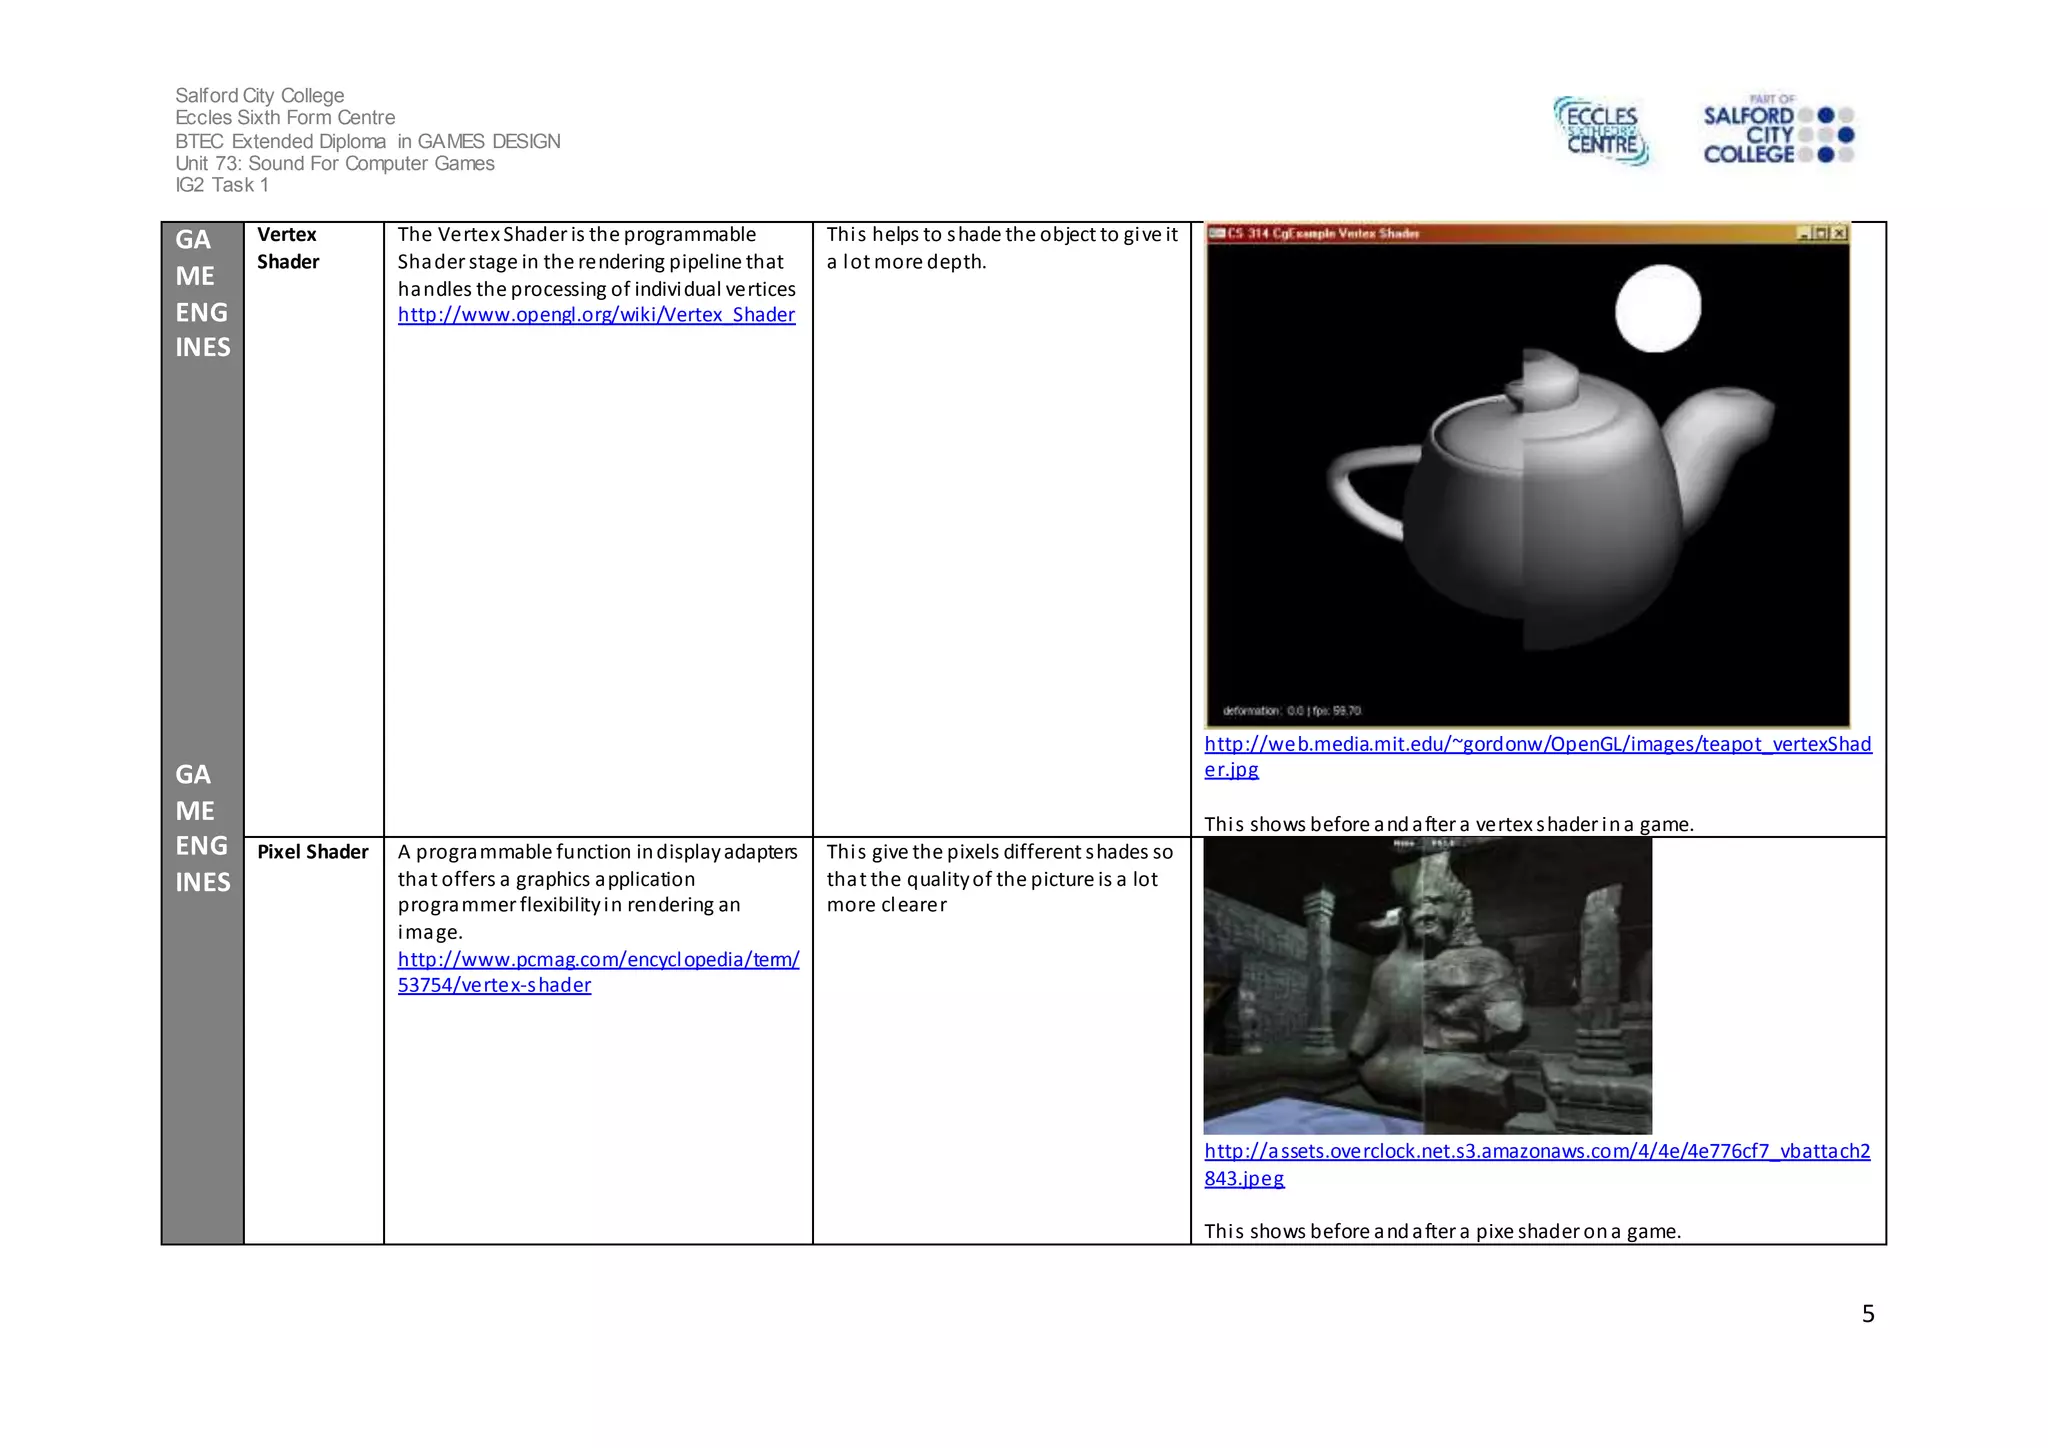Click the pixel shader statue game image
The image size is (2048, 1448).
[1427, 985]
